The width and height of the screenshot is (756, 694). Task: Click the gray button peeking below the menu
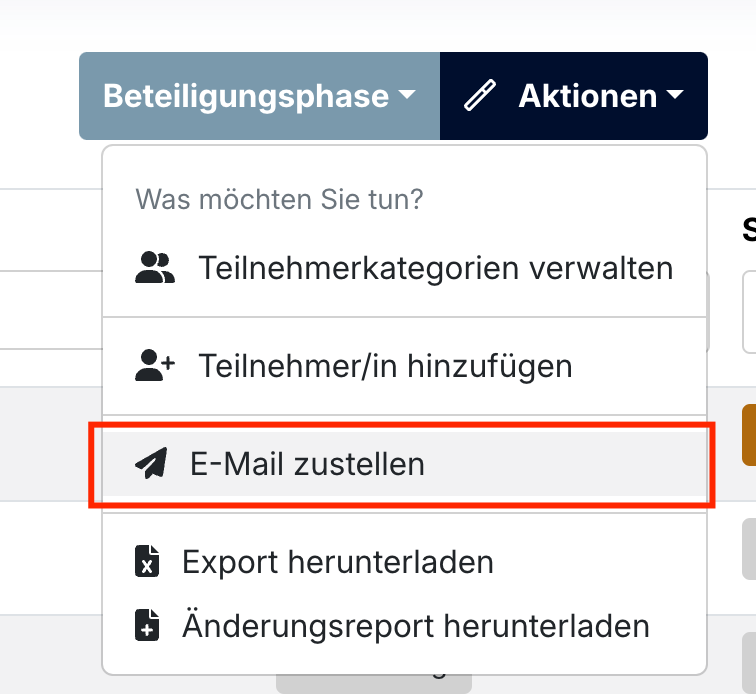click(x=374, y=684)
